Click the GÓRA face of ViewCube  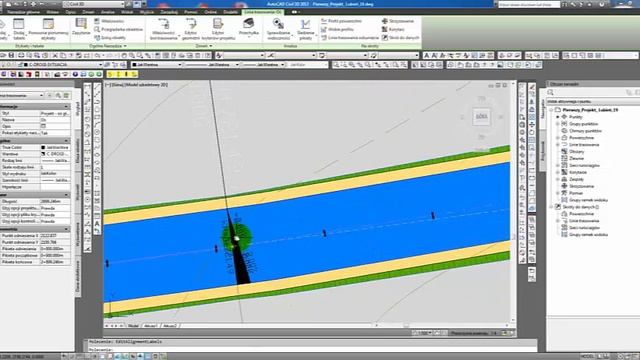(482, 117)
